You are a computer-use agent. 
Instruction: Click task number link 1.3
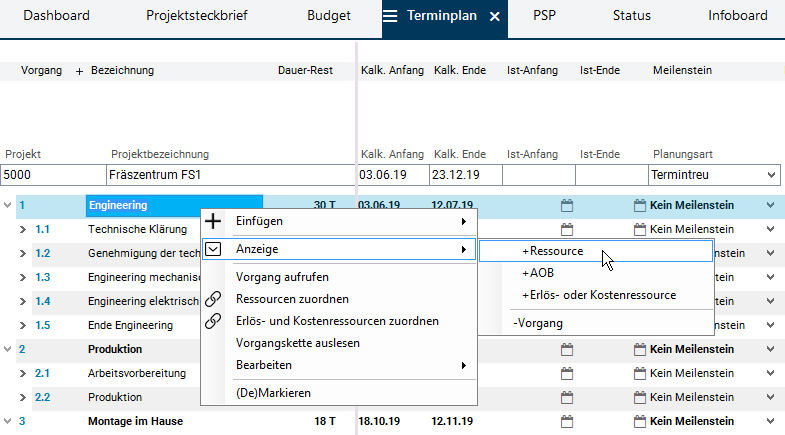[x=43, y=278]
